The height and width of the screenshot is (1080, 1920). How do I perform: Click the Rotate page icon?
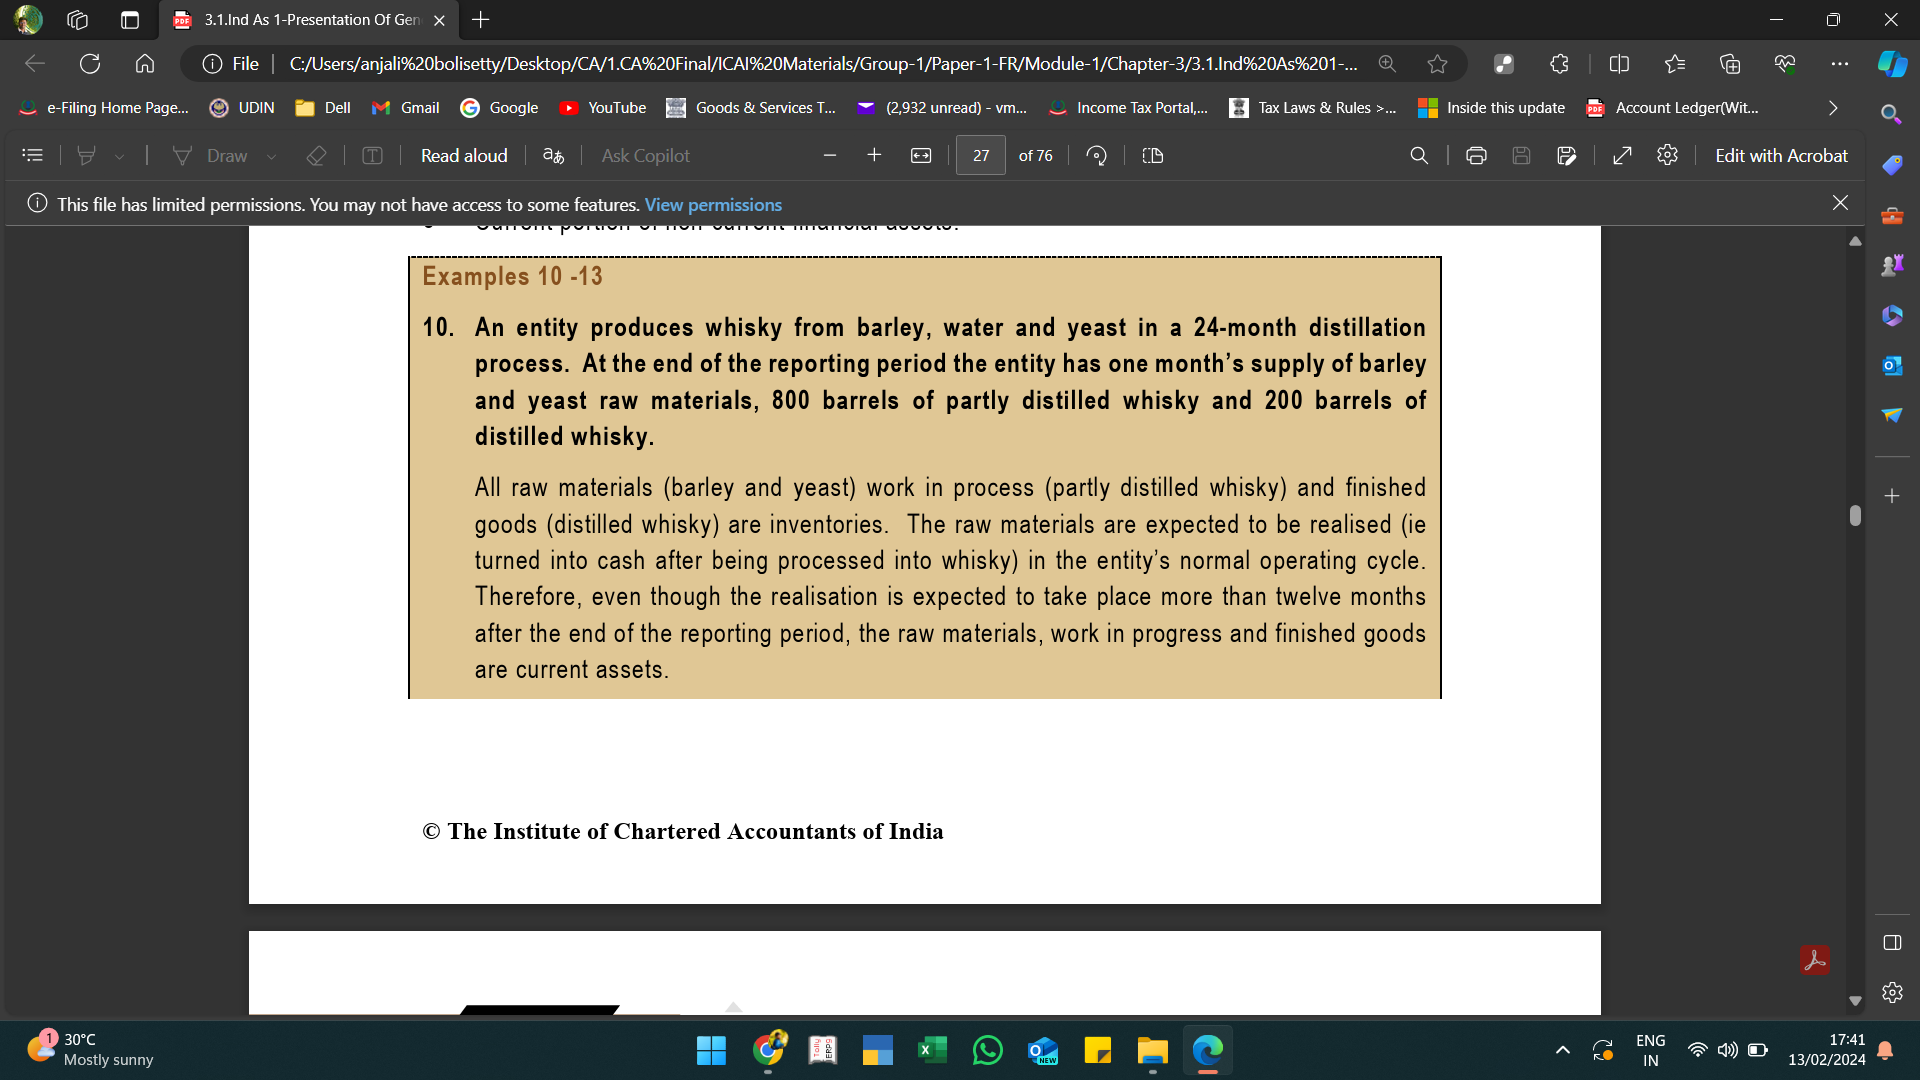[1096, 156]
